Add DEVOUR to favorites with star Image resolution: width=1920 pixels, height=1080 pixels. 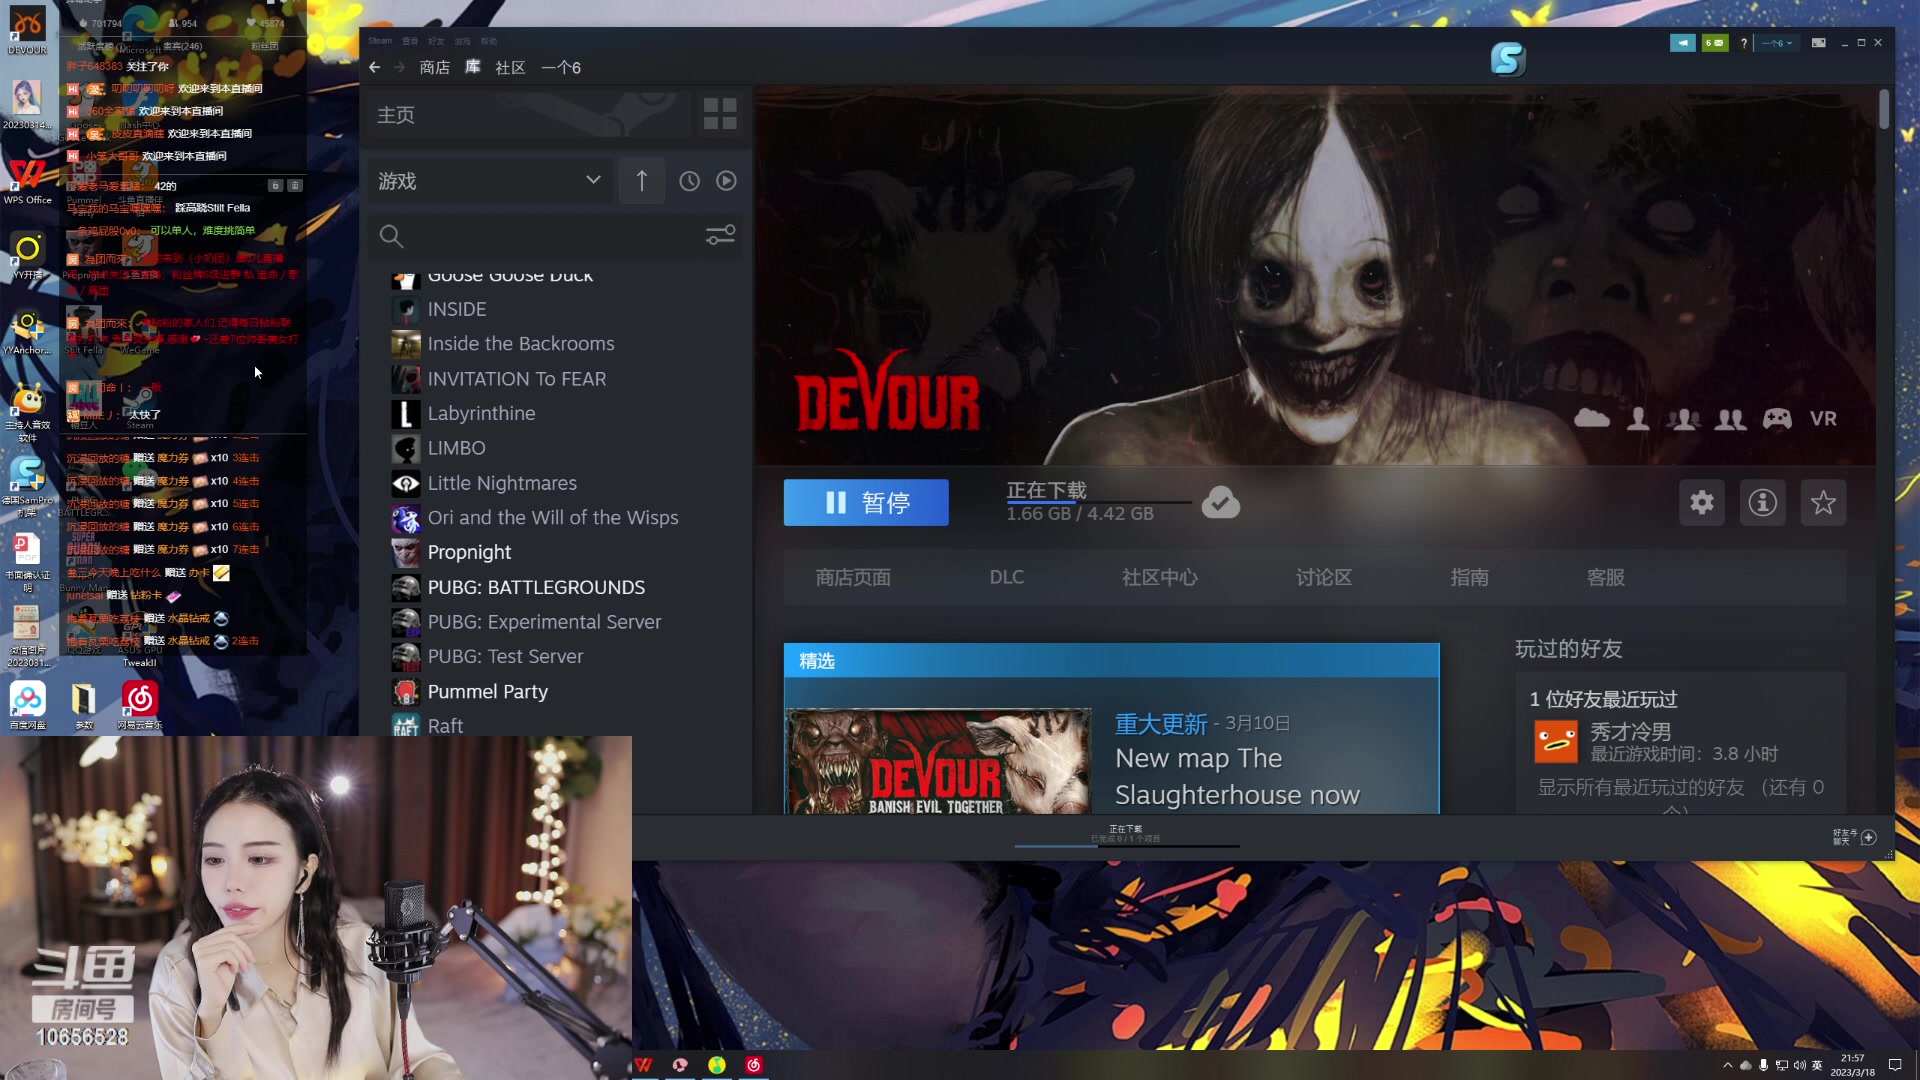click(x=1823, y=502)
